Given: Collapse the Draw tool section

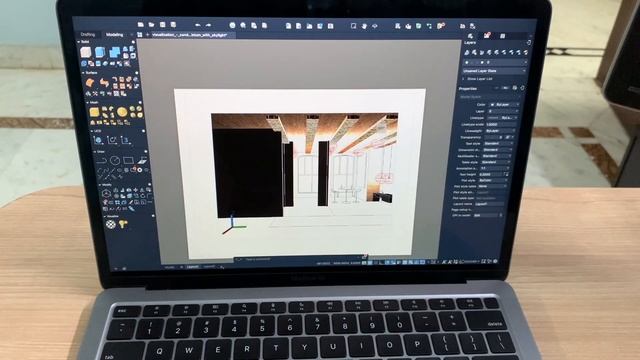Looking at the screenshot, I should point(96,151).
